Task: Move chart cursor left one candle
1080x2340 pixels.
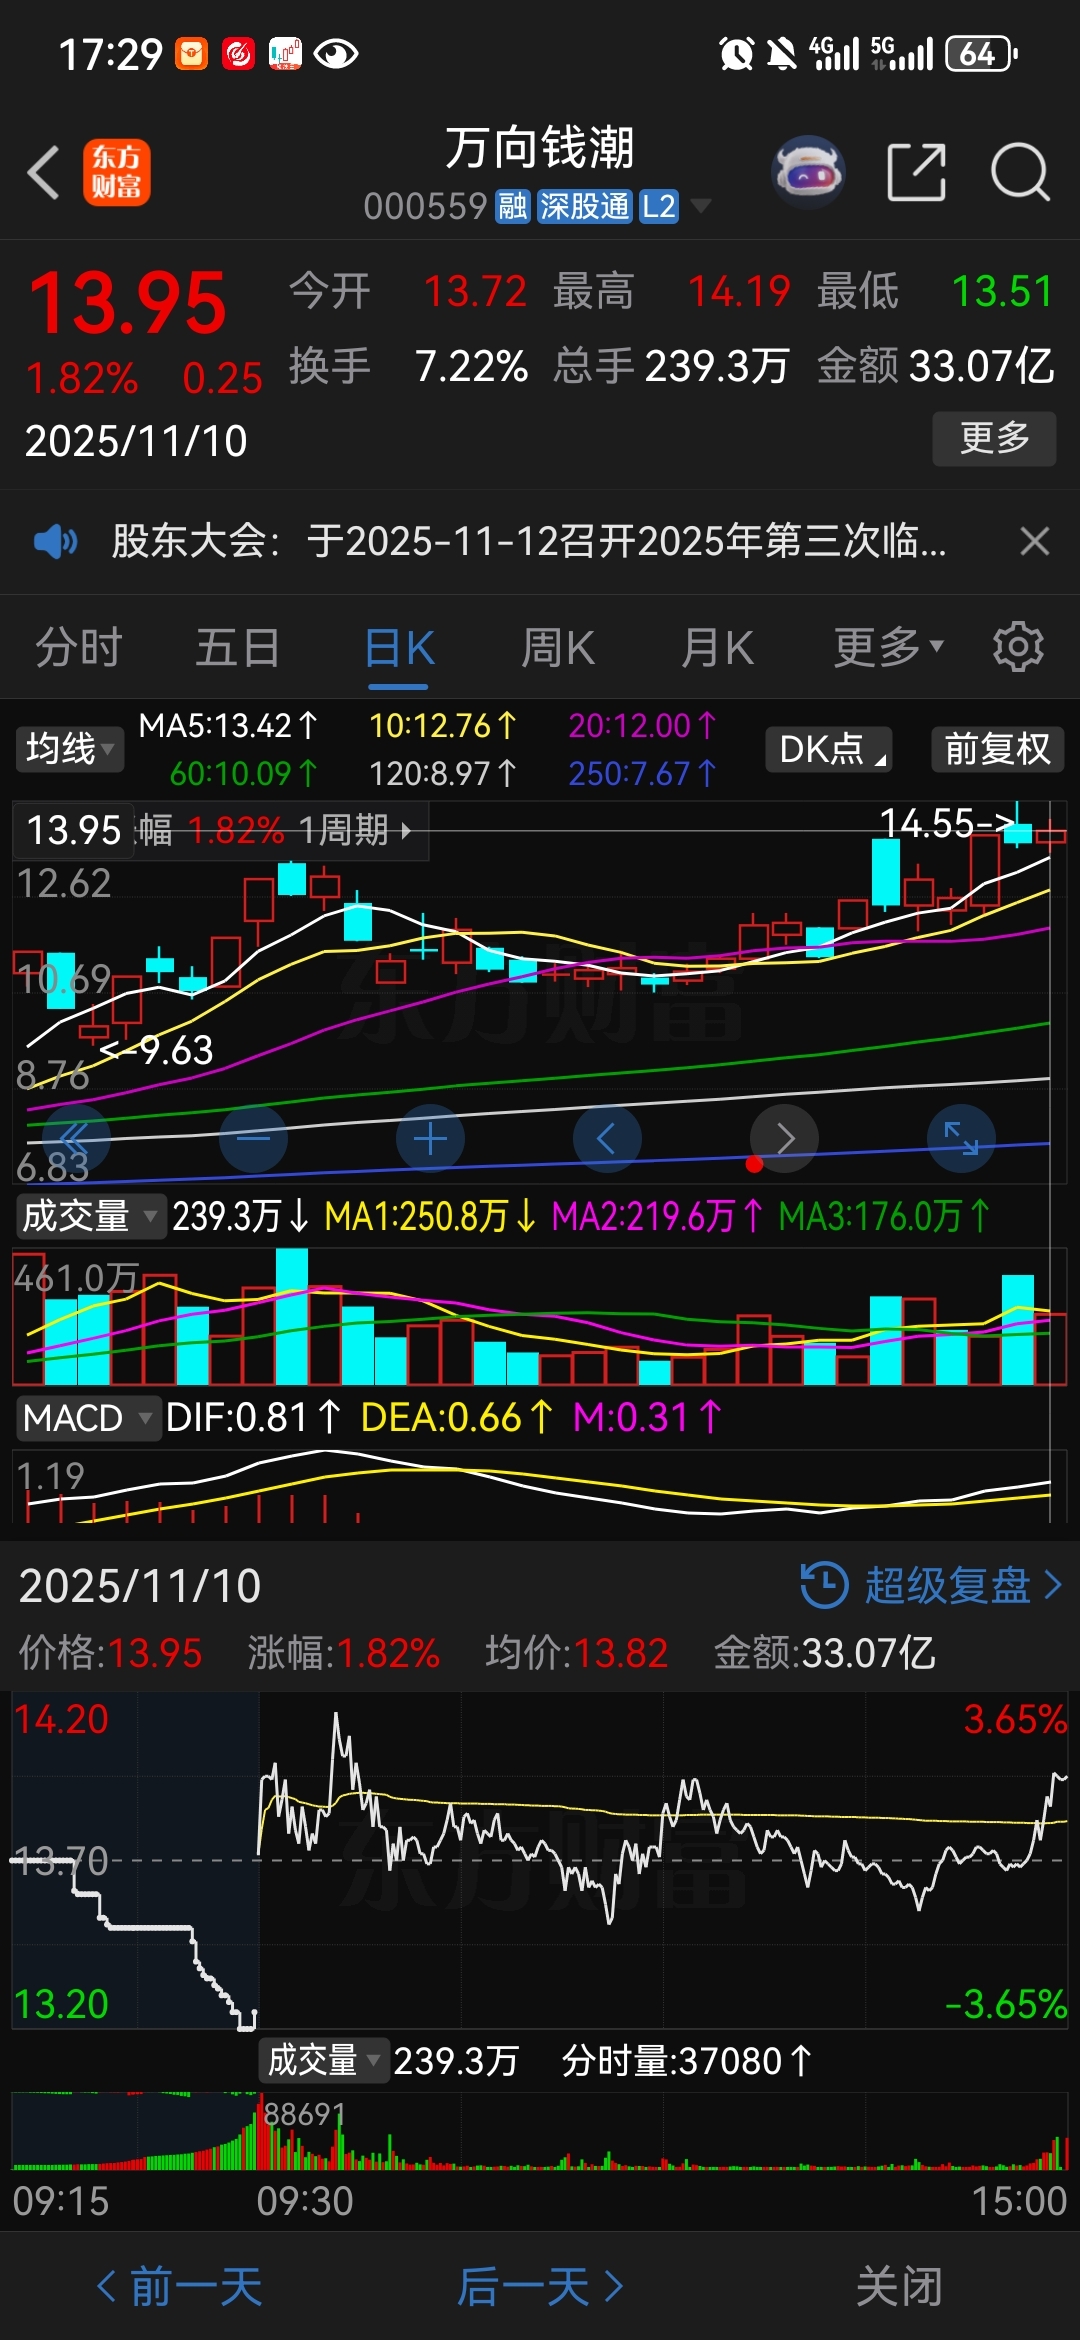Action: coord(607,1138)
